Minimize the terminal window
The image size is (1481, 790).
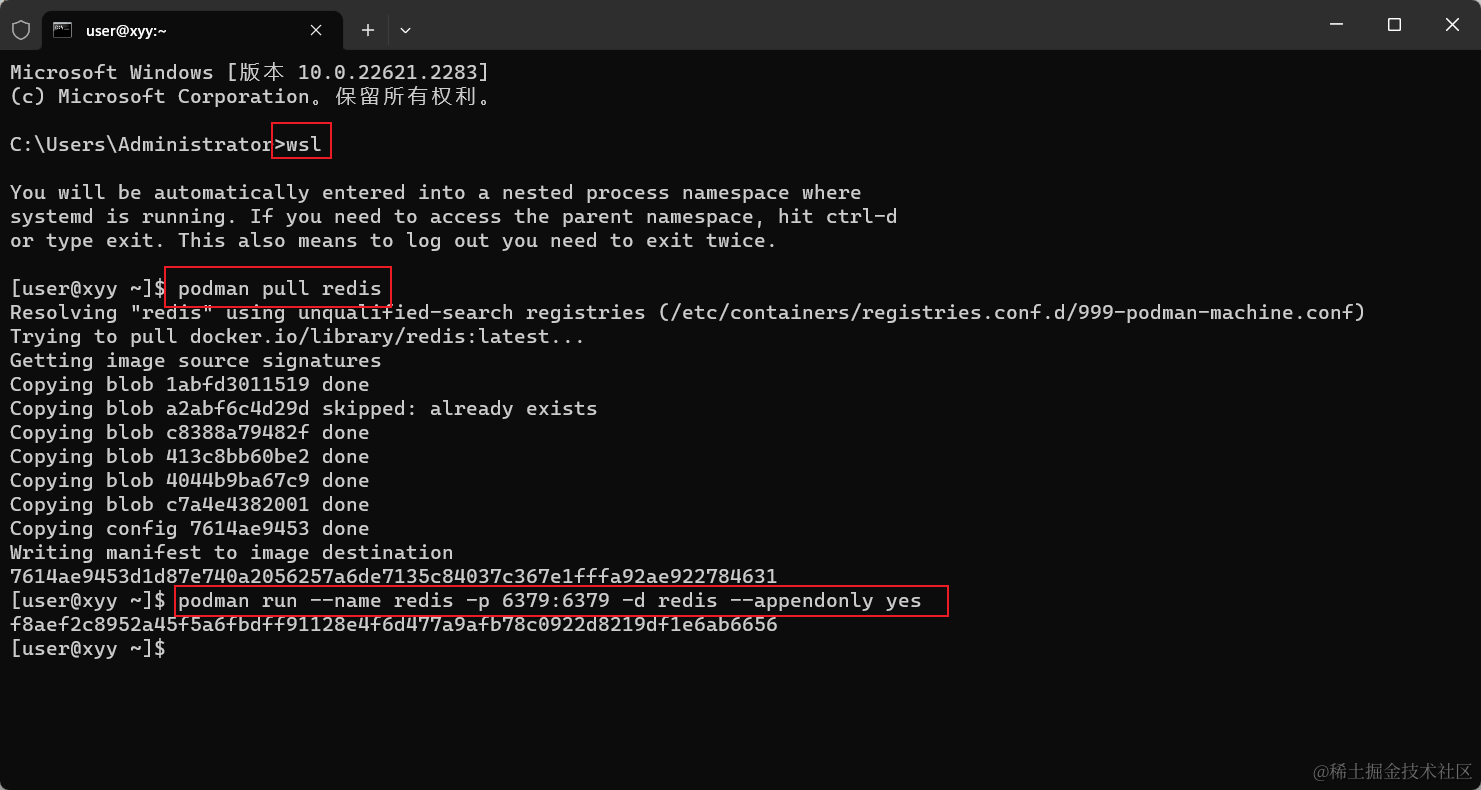[x=1336, y=25]
